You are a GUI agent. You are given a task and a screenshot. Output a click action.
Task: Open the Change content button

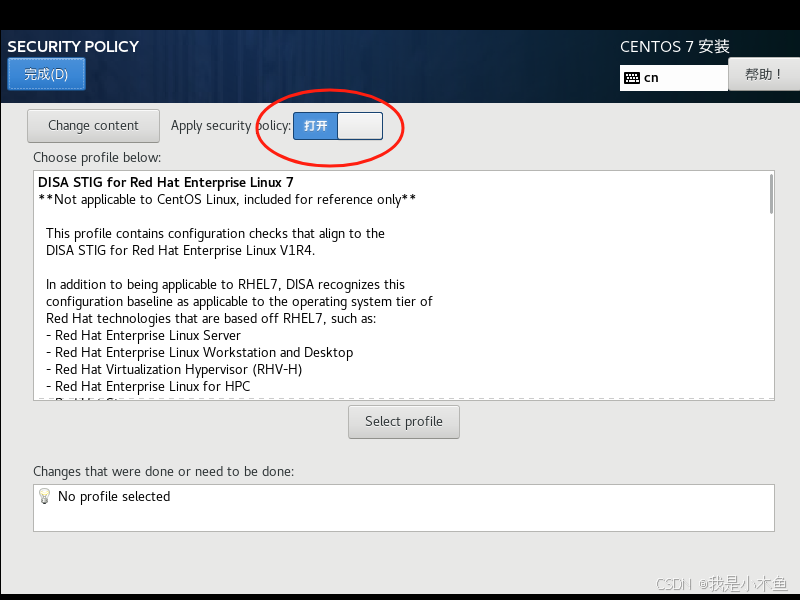tap(93, 126)
